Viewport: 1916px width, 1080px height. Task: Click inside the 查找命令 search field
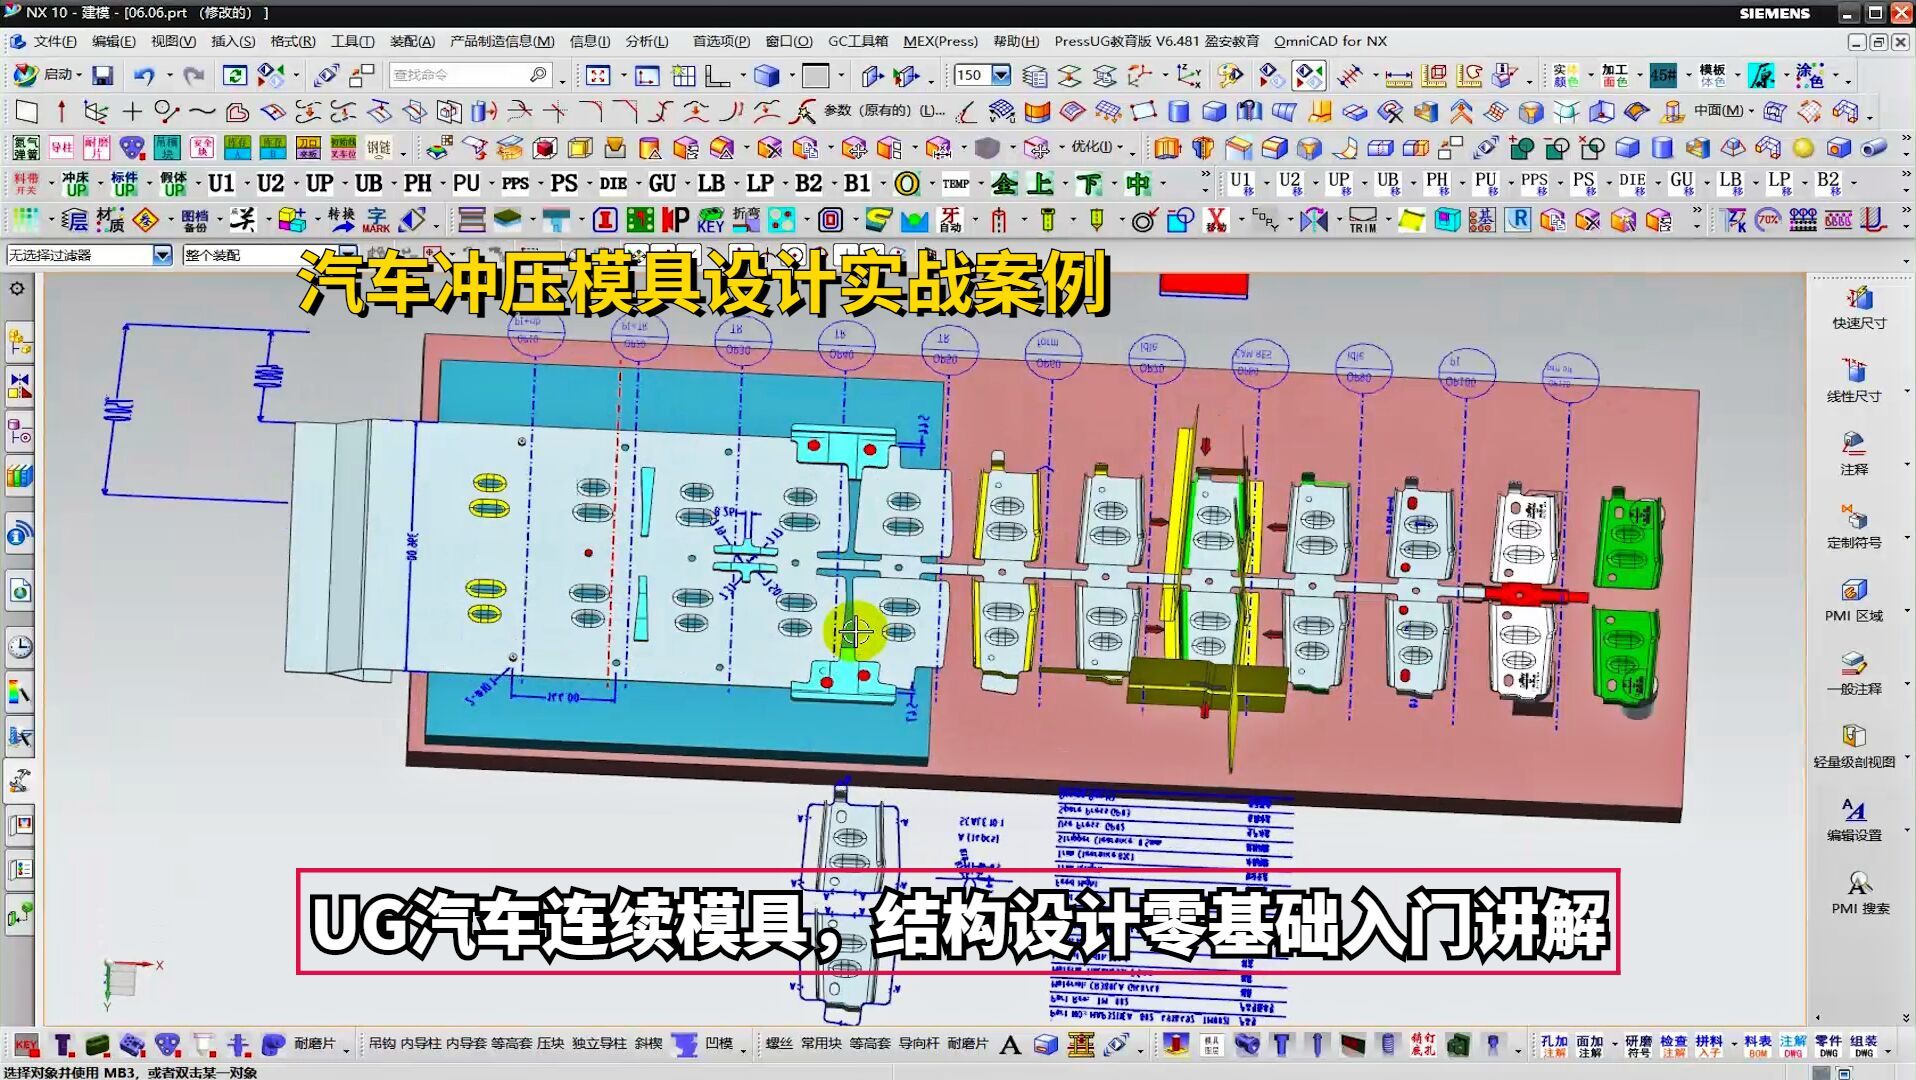pyautogui.click(x=460, y=74)
